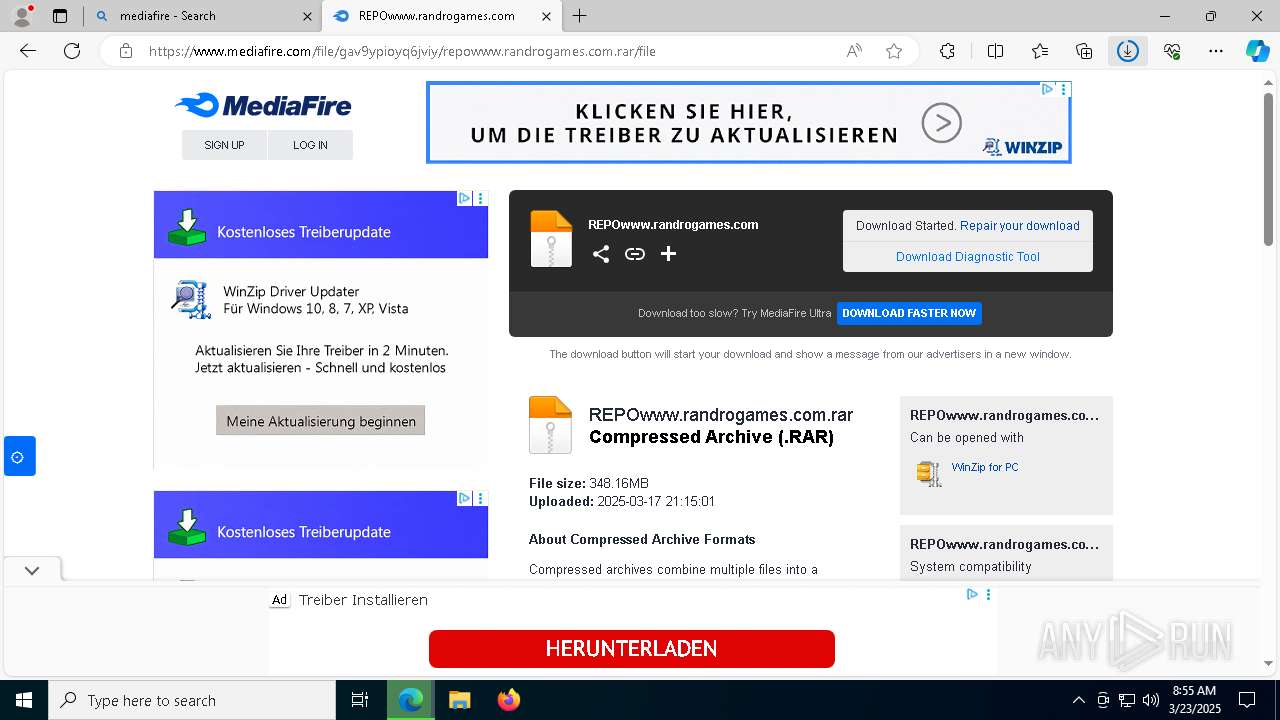Open the Extensions puzzle icon
Image resolution: width=1280 pixels, height=720 pixels.
[947, 51]
